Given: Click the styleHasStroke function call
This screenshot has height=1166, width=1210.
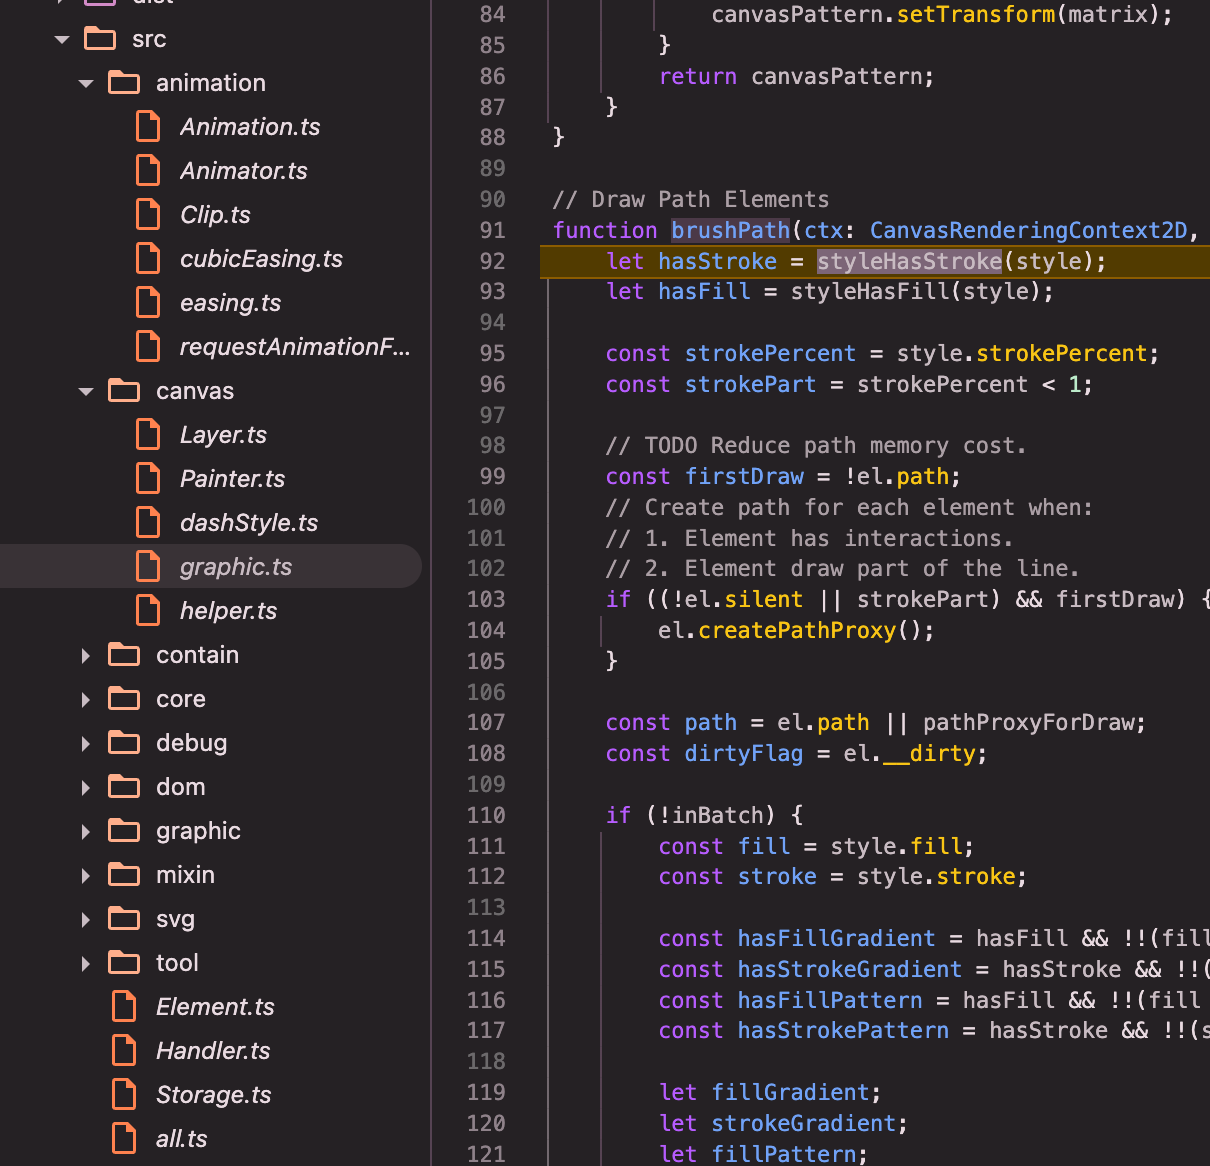Looking at the screenshot, I should 909,262.
